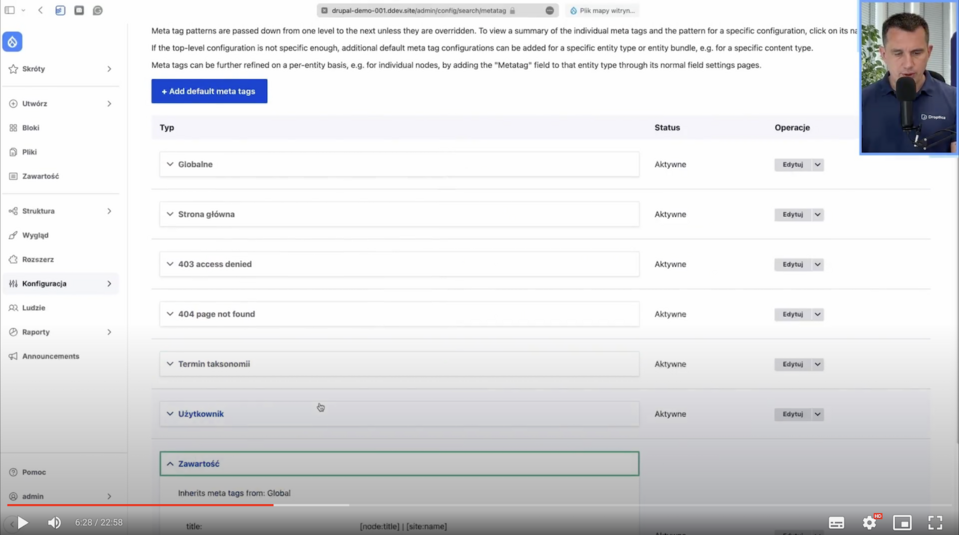Image resolution: width=959 pixels, height=535 pixels.
Task: Click the Pomoc help icon
Action: tap(13, 472)
